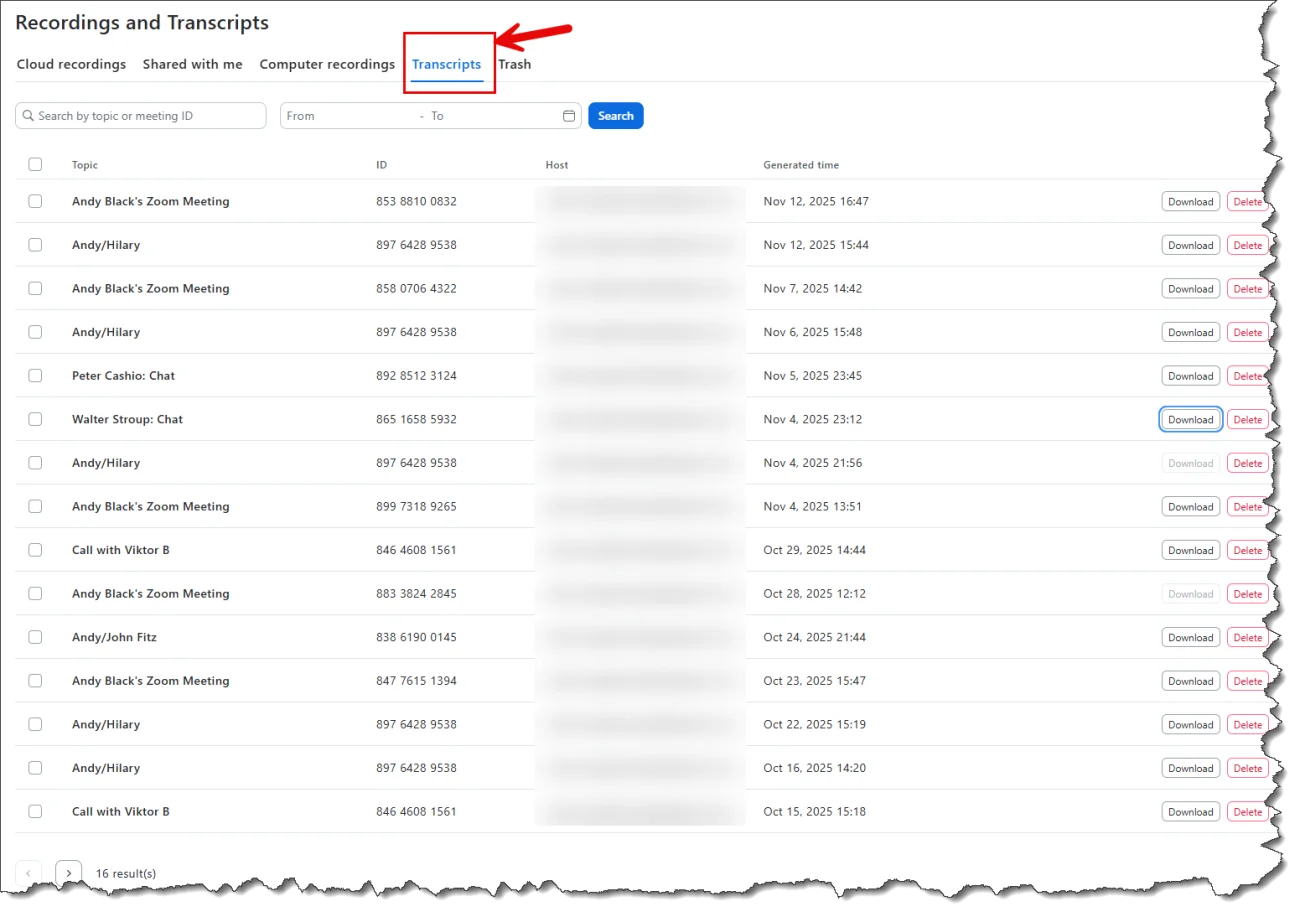Click the magnifier icon in topic search box
Screen dimensions: 1300x917
28,116
